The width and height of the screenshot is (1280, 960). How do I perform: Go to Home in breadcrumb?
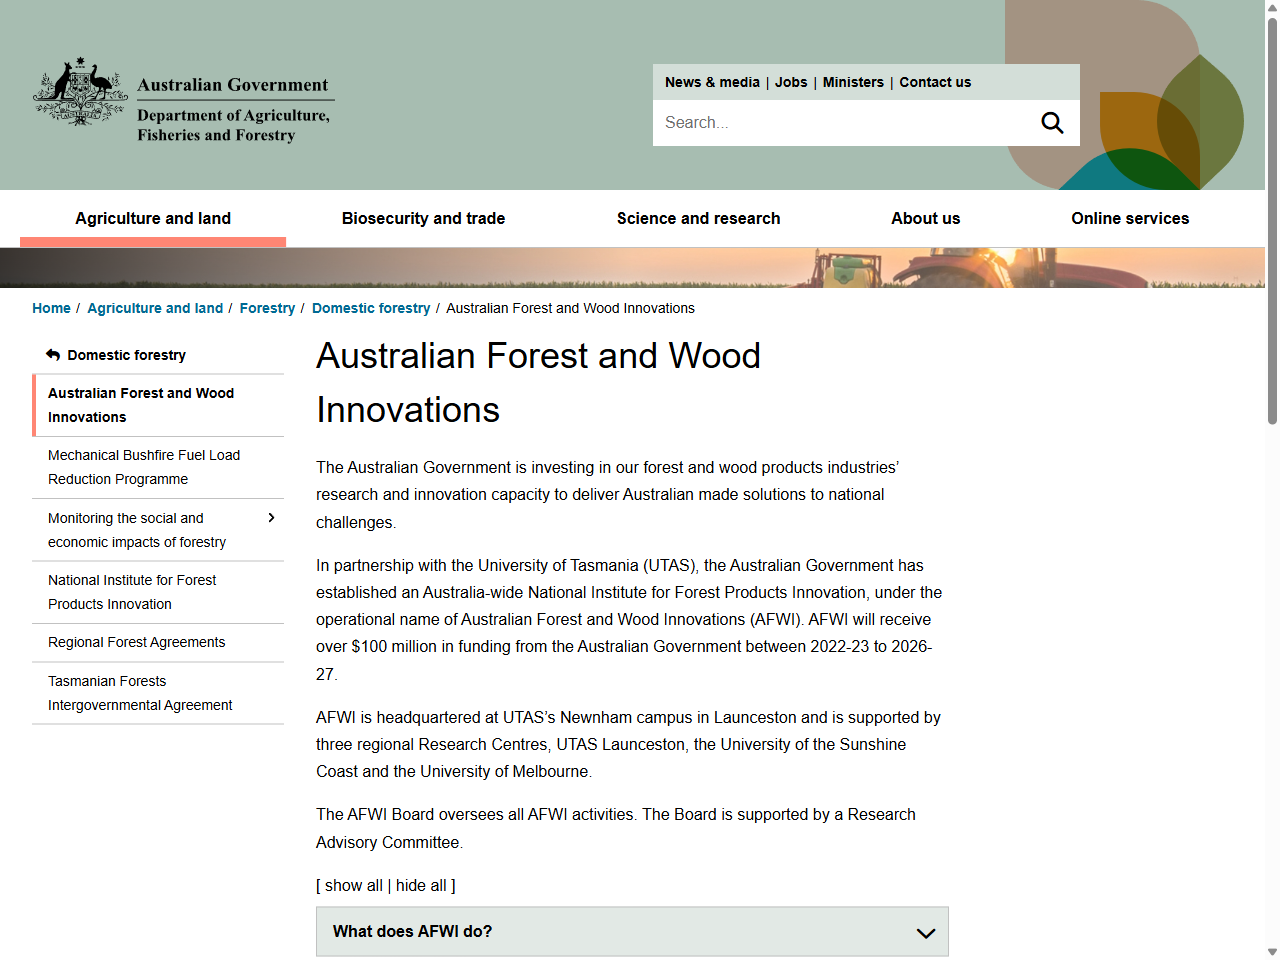tap(51, 308)
